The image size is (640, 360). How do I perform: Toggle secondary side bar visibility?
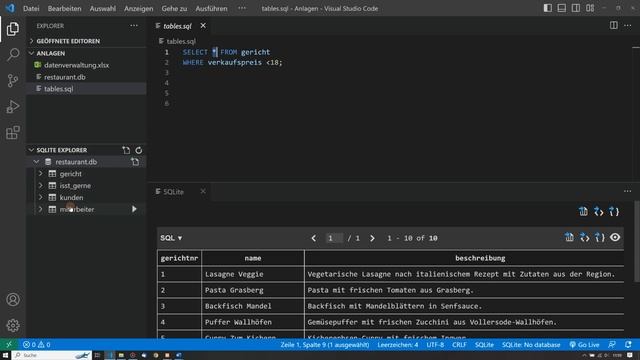576,8
